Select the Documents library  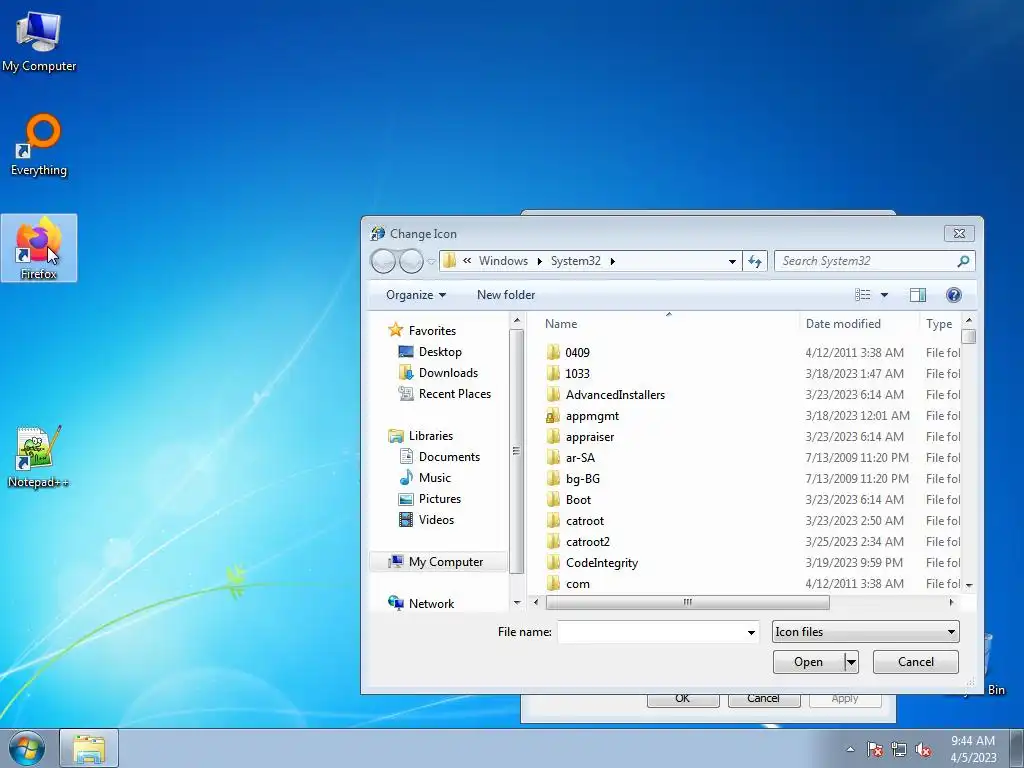(440, 456)
